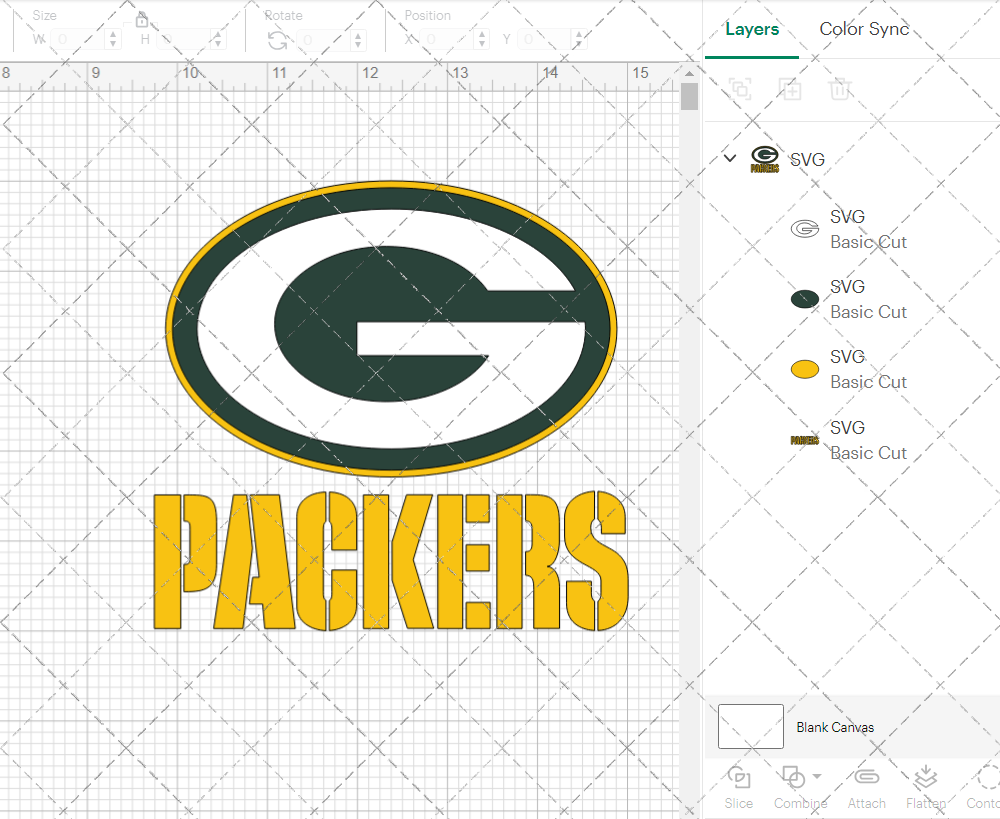Click the top-level SVG group label

point(807,159)
